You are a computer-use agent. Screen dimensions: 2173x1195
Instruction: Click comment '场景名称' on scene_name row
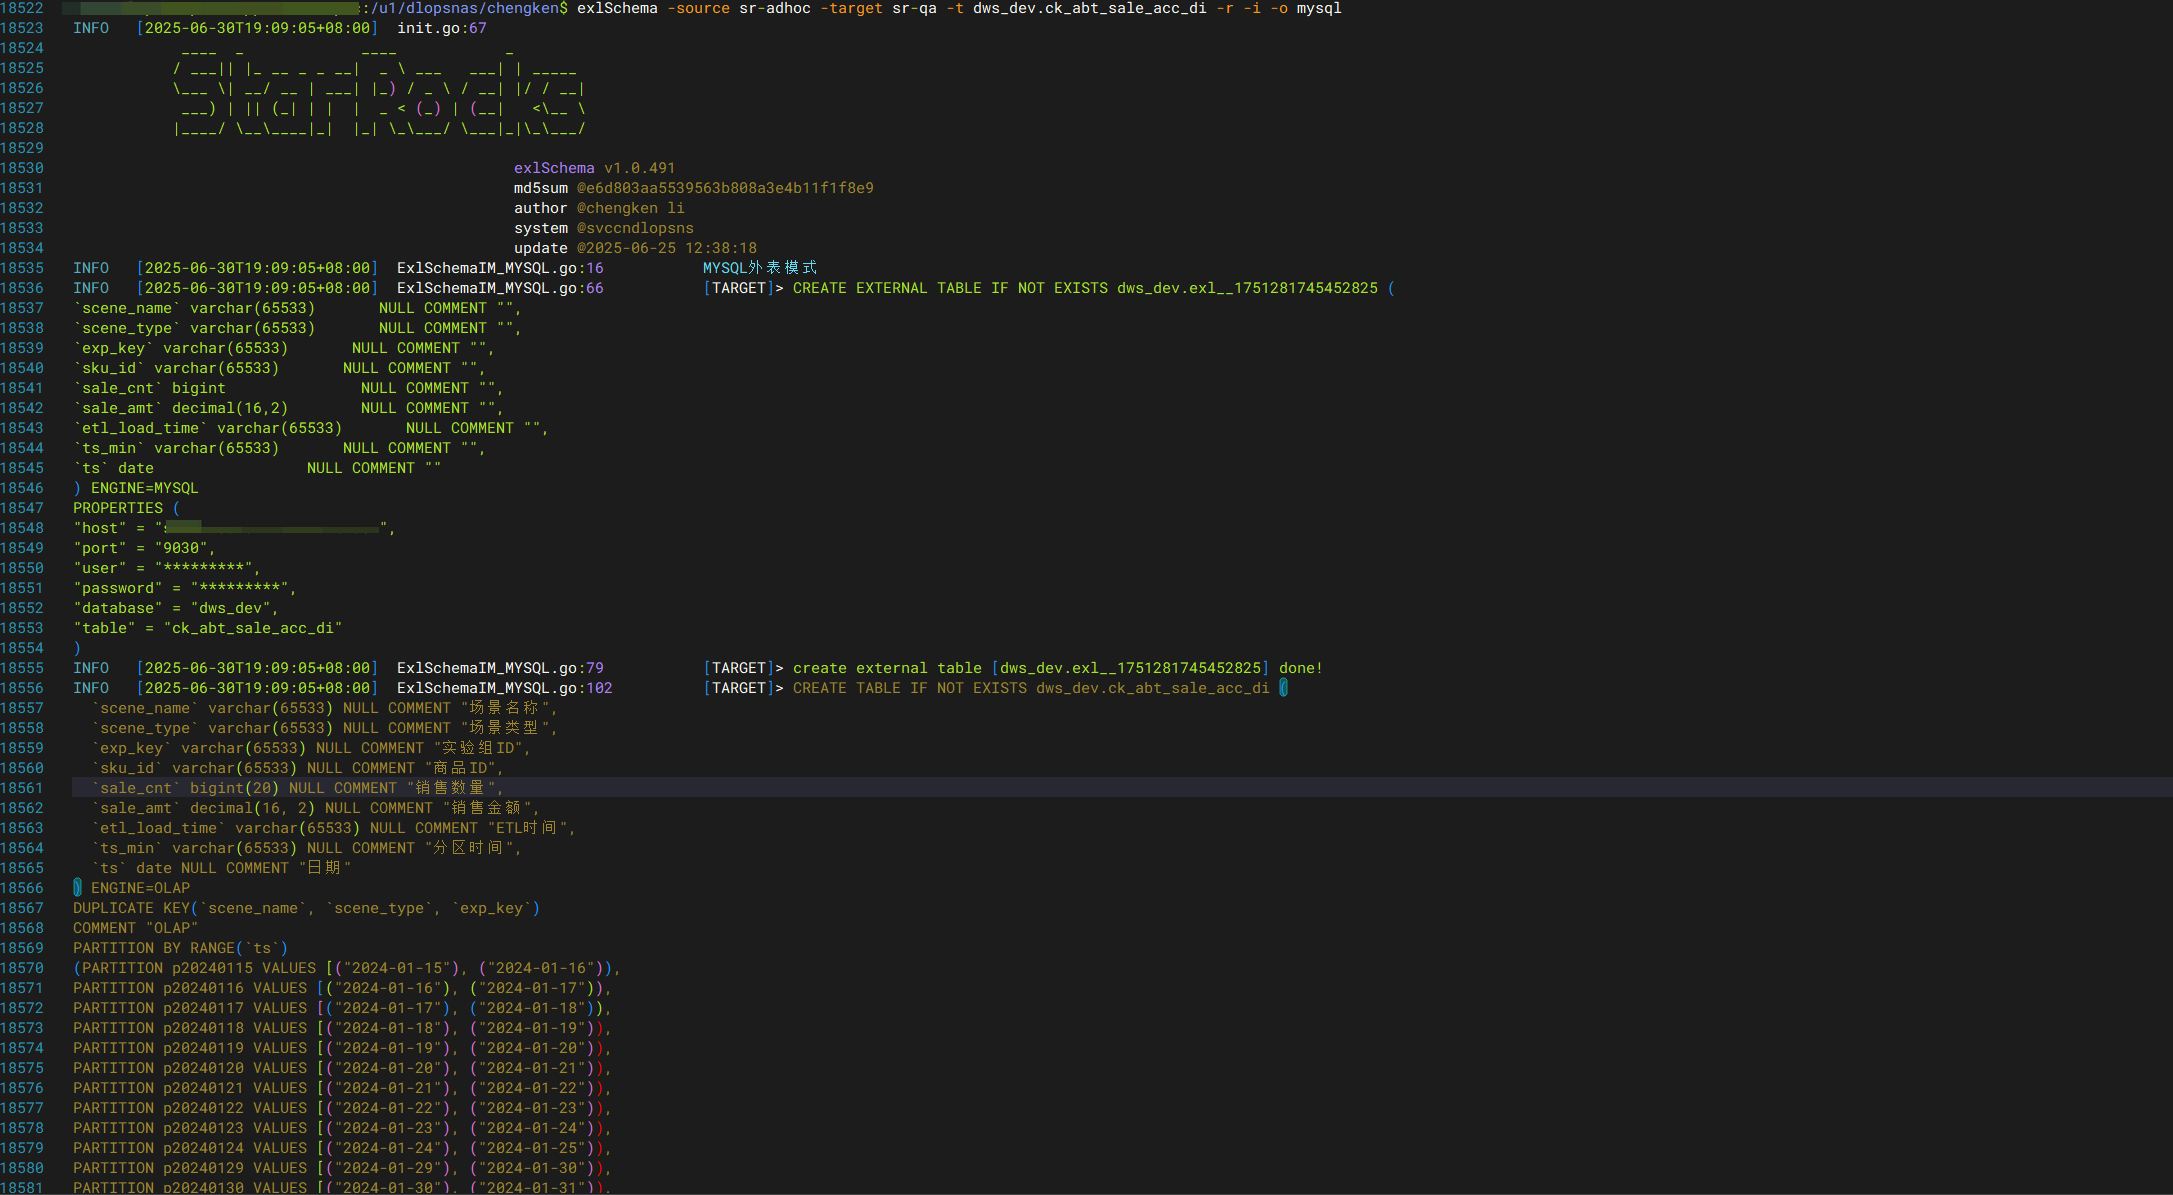(505, 708)
